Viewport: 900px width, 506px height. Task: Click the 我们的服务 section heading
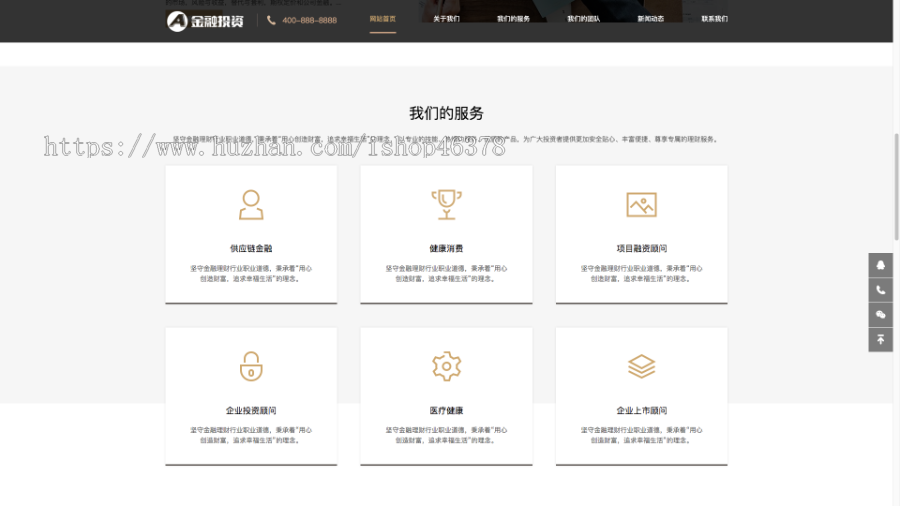447,113
